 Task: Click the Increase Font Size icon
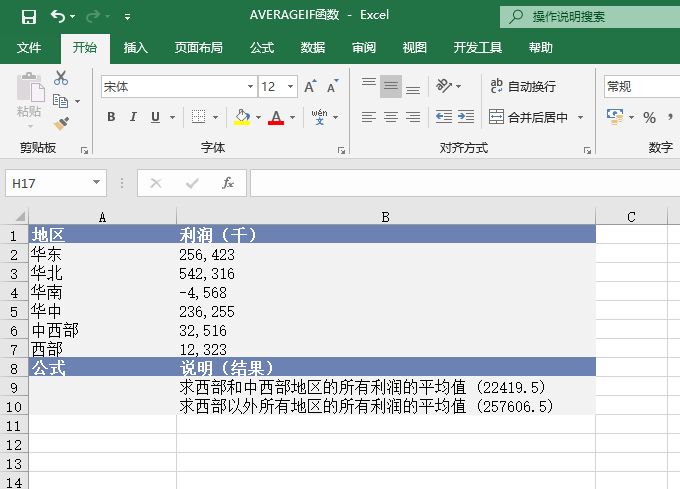coord(310,87)
